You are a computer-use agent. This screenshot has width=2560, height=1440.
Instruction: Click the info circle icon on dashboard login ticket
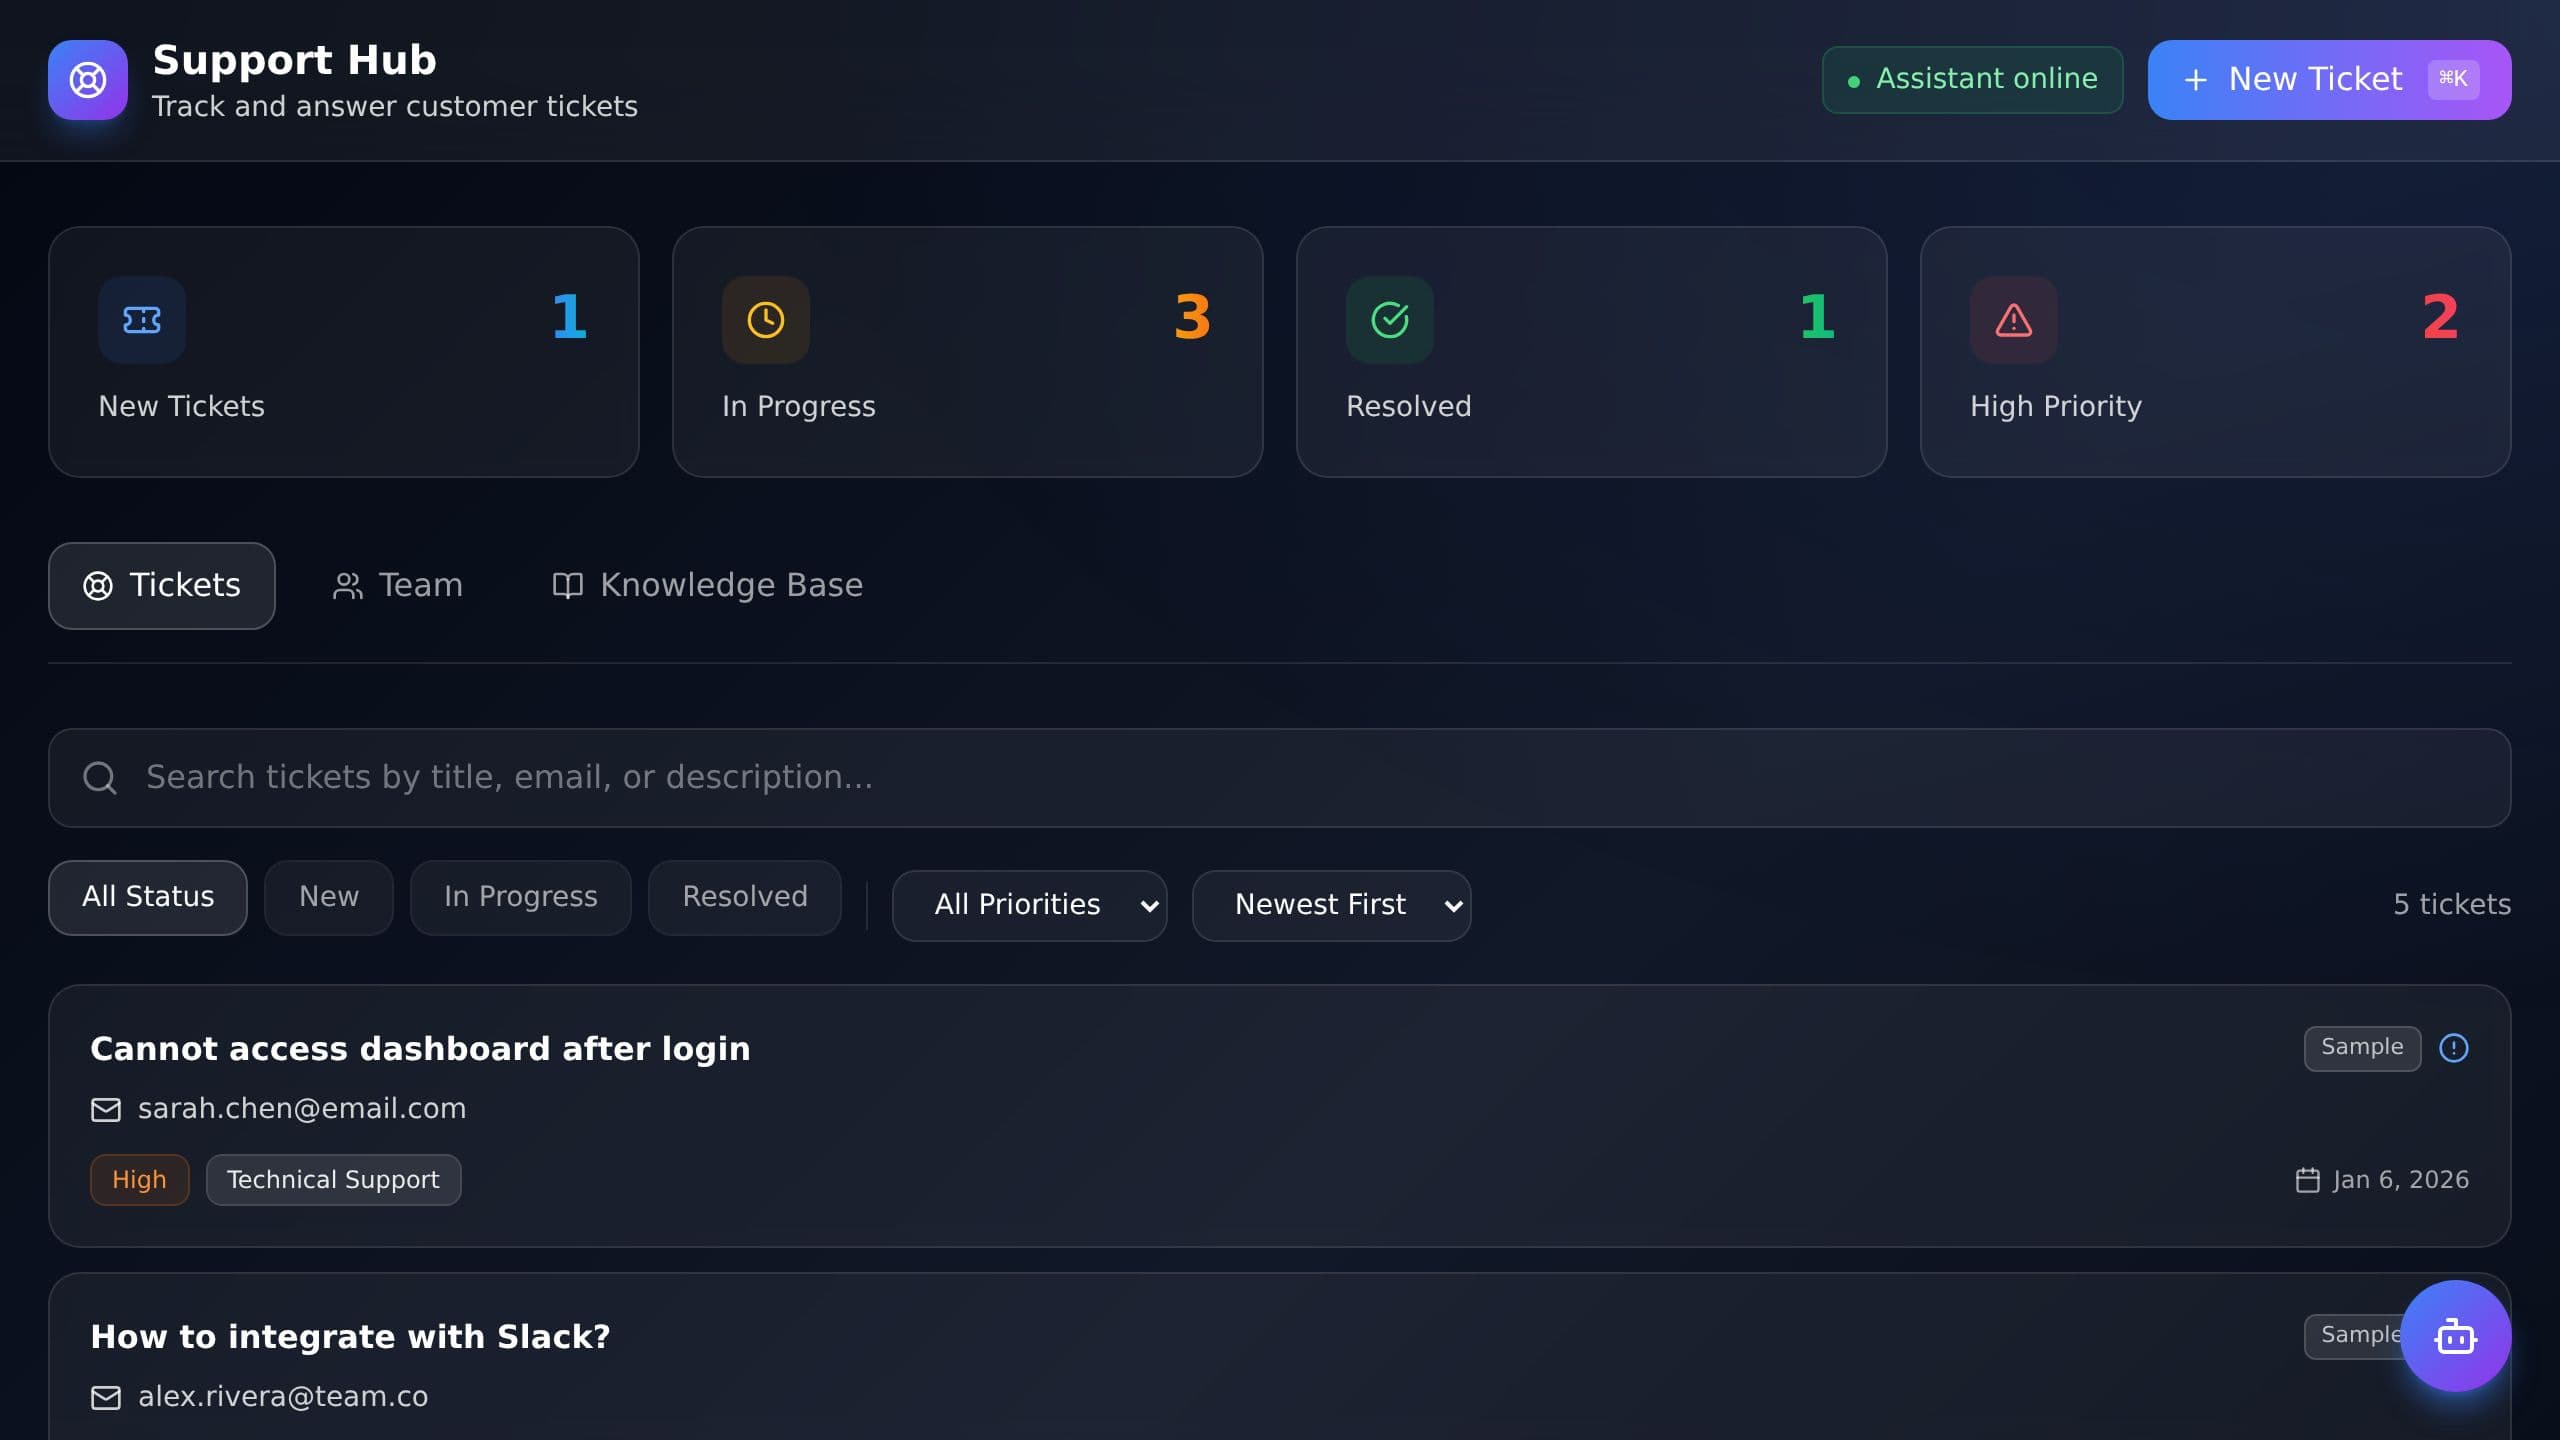pyautogui.click(x=2454, y=1048)
